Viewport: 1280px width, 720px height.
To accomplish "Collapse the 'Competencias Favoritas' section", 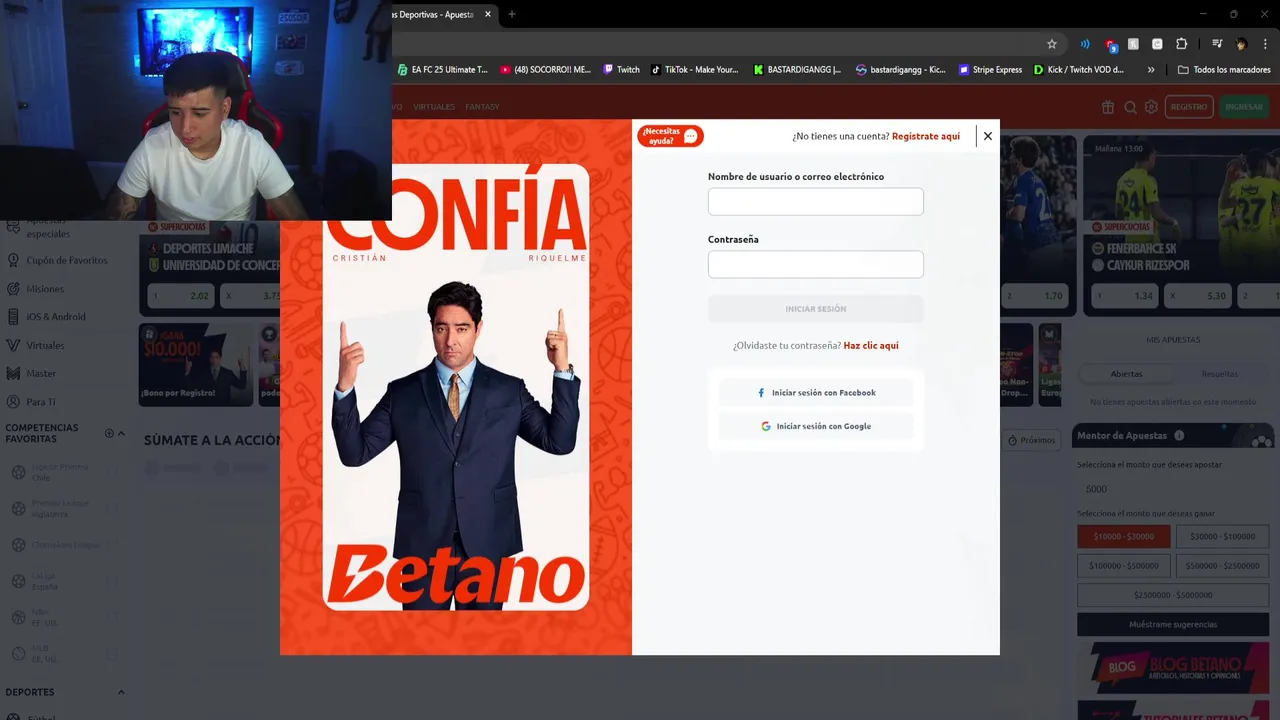I will tap(121, 433).
